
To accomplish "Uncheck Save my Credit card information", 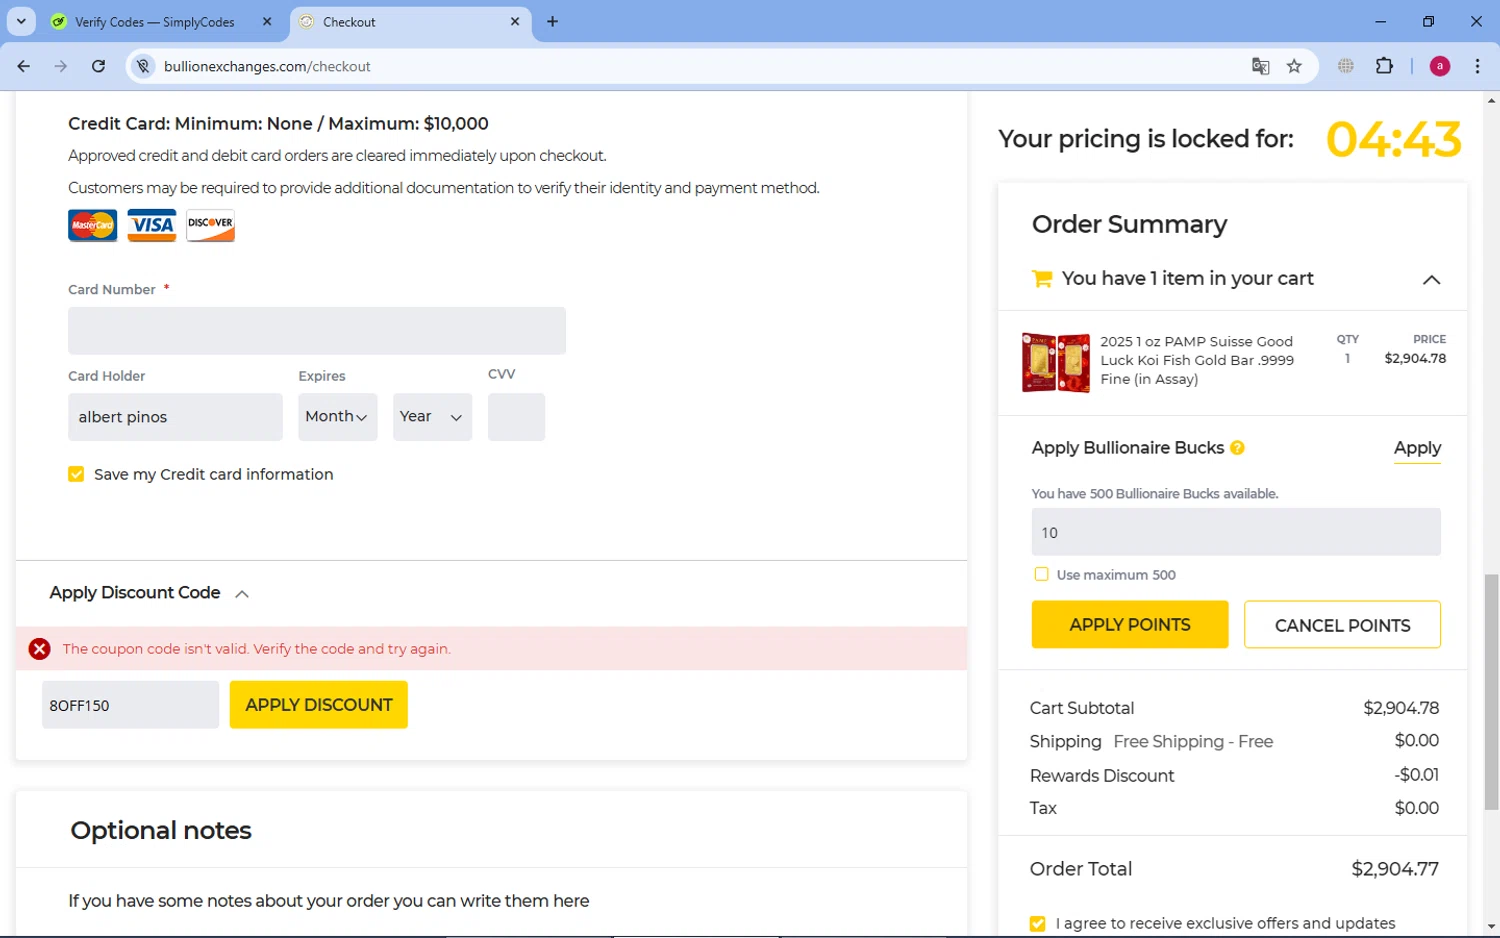I will pos(76,474).
